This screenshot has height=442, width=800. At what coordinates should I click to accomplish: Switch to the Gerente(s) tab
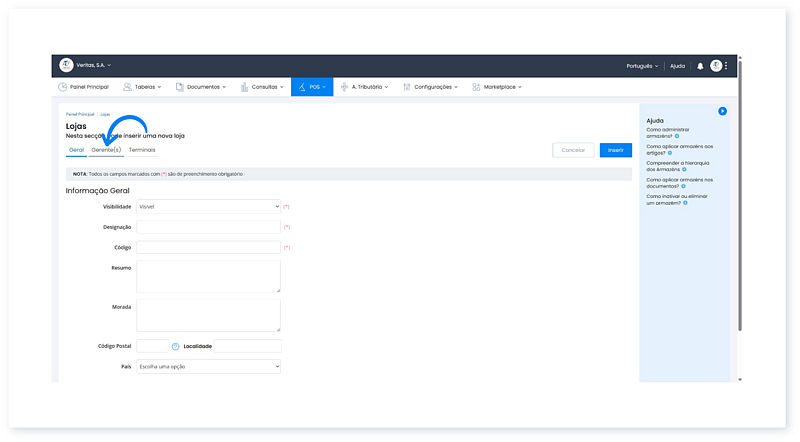coord(106,150)
